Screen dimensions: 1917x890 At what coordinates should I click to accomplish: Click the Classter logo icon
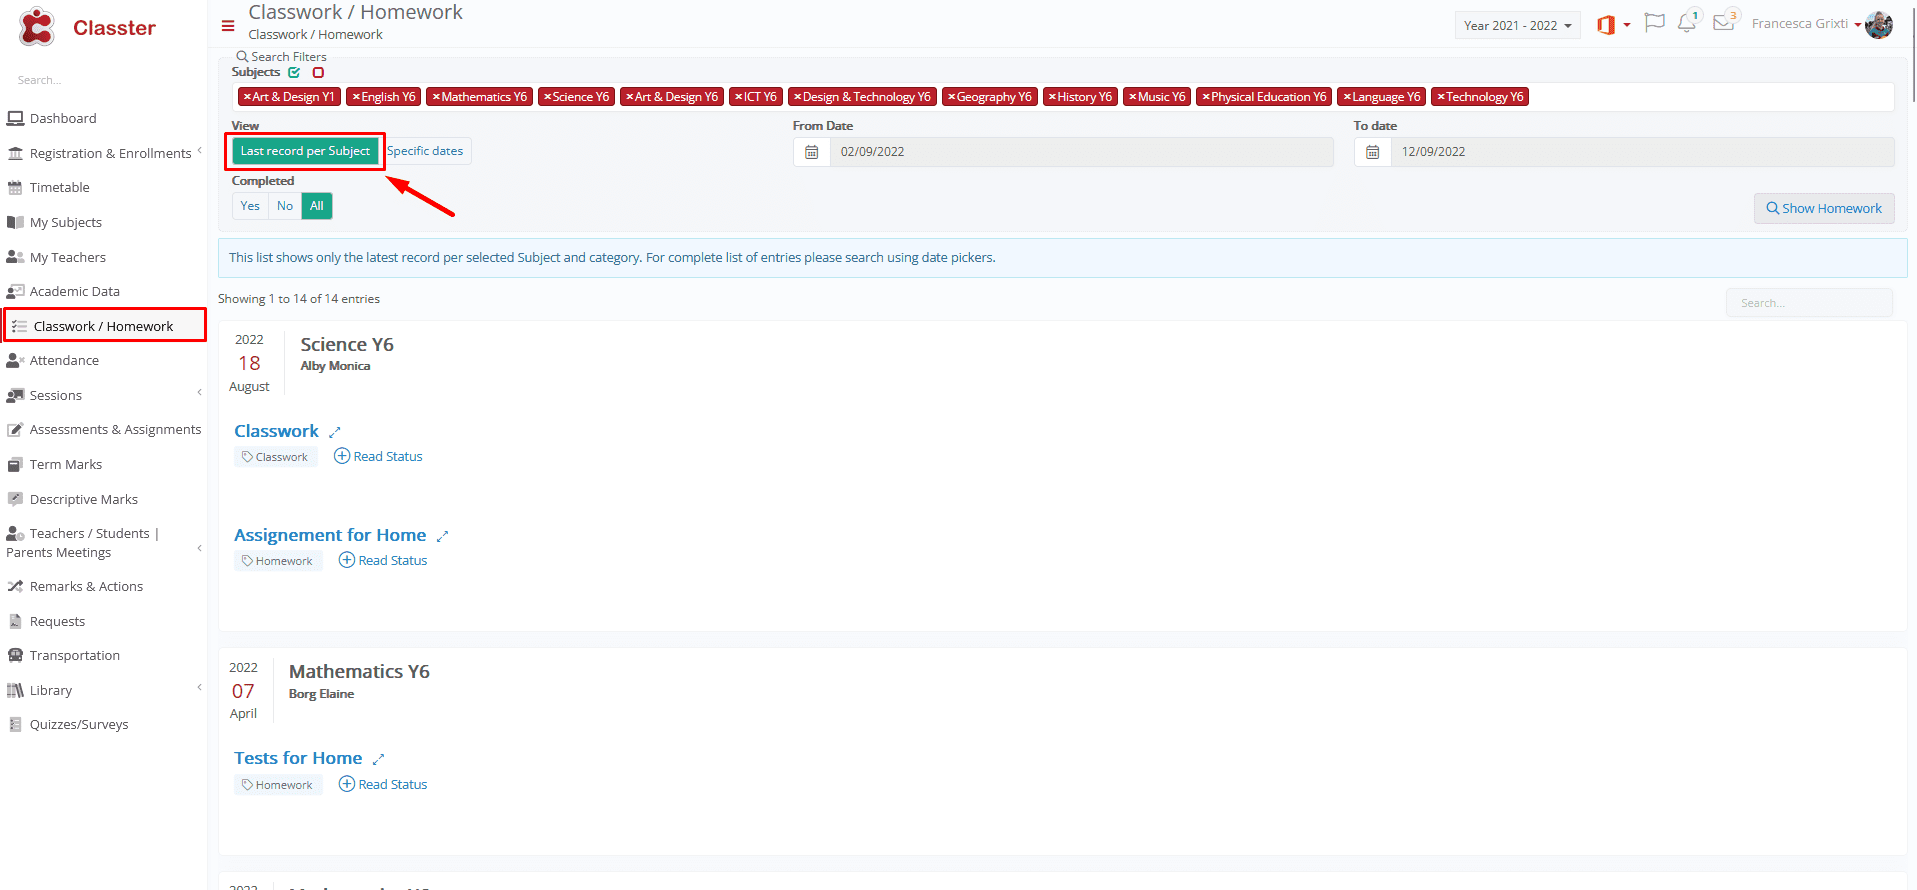pos(37,27)
